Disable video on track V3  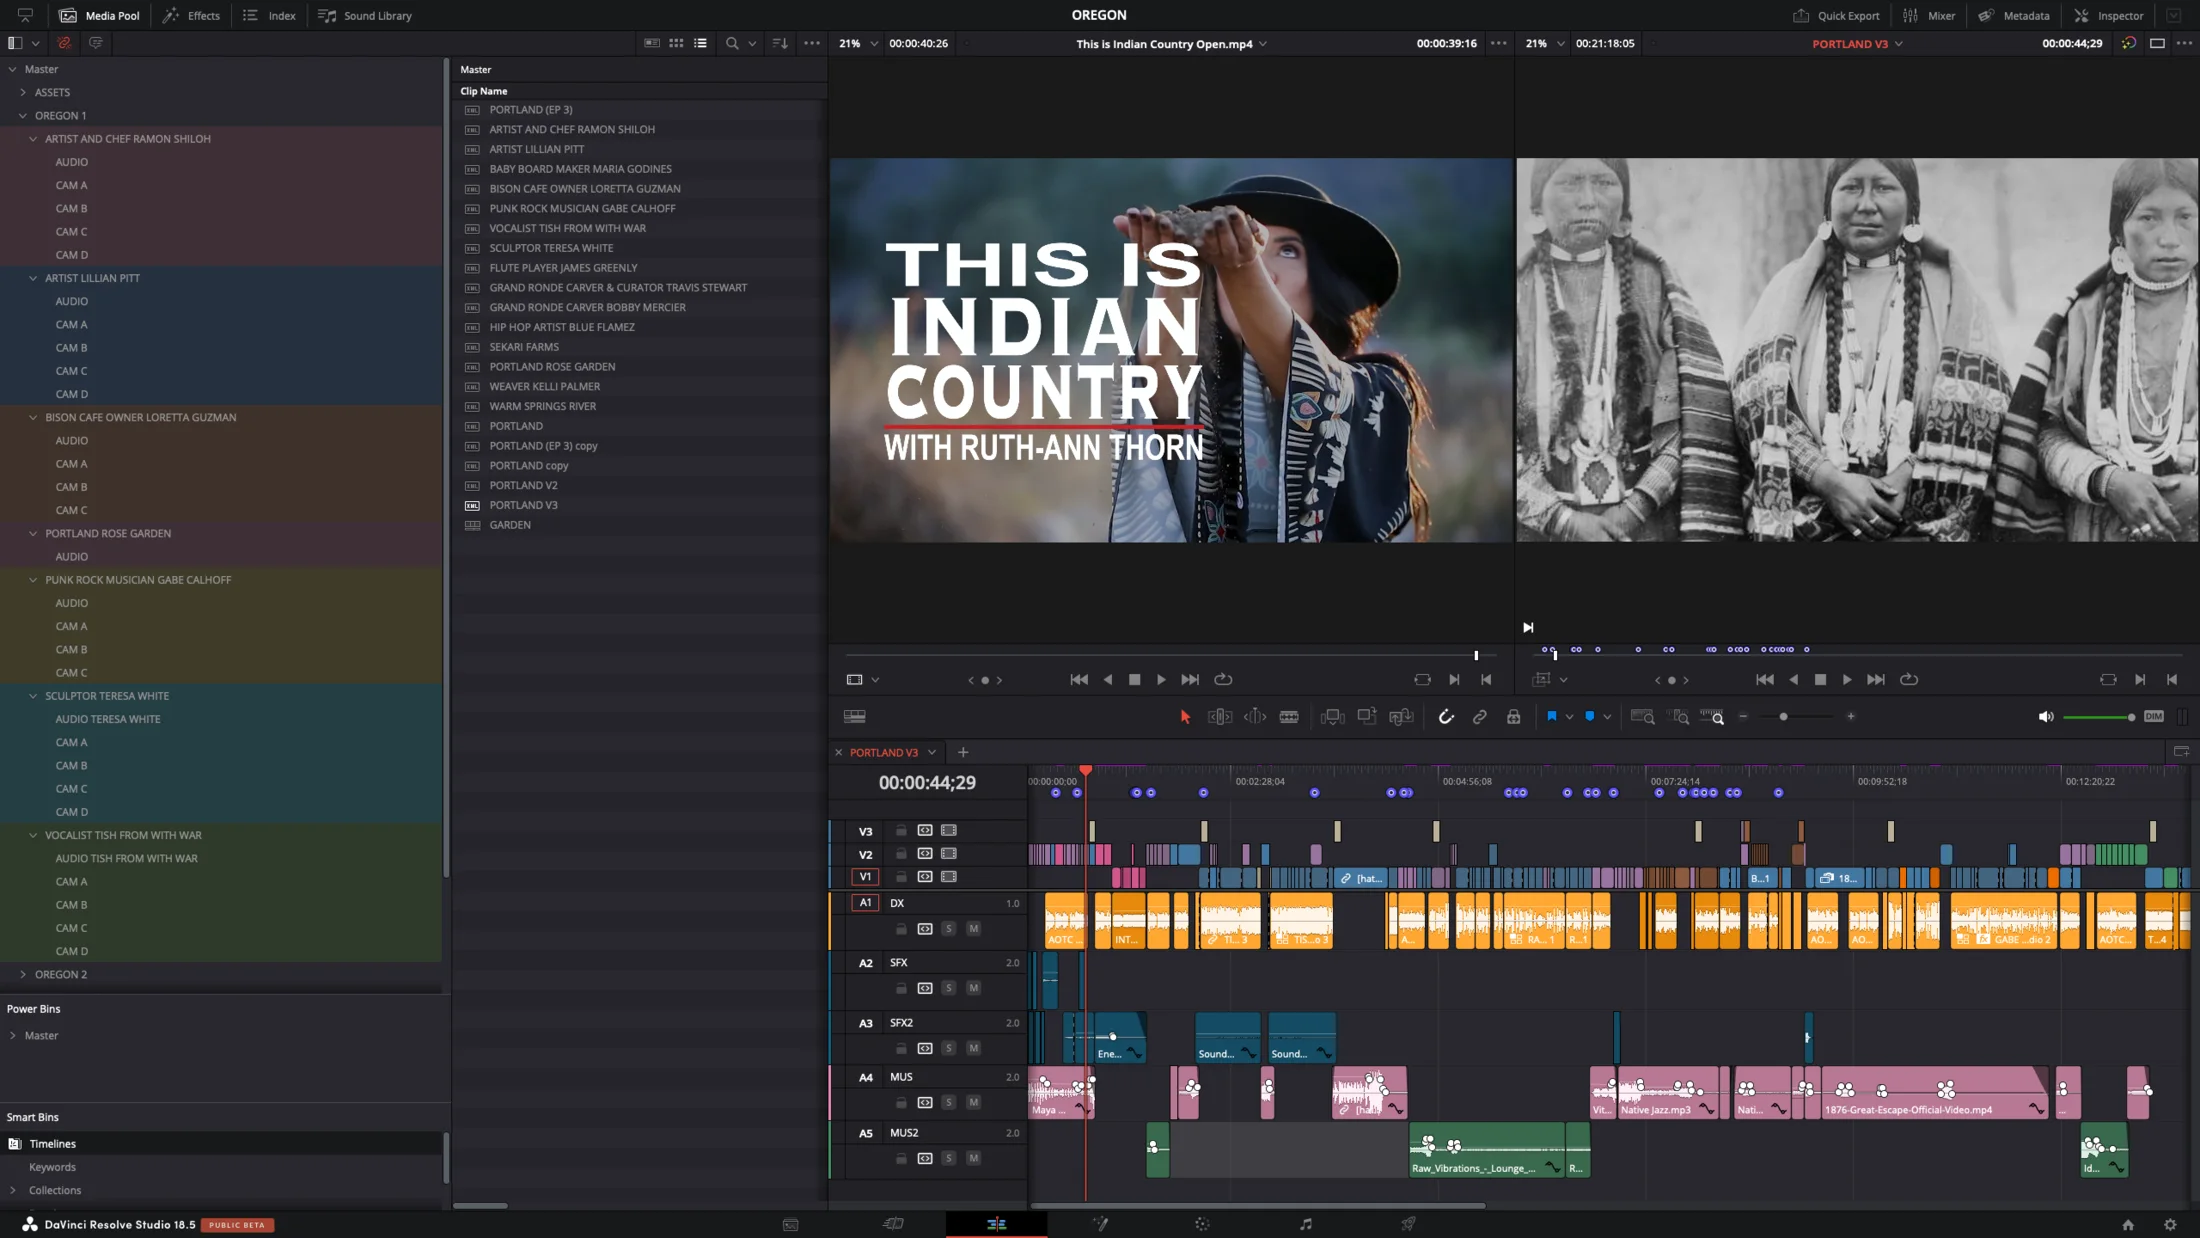pyautogui.click(x=949, y=831)
